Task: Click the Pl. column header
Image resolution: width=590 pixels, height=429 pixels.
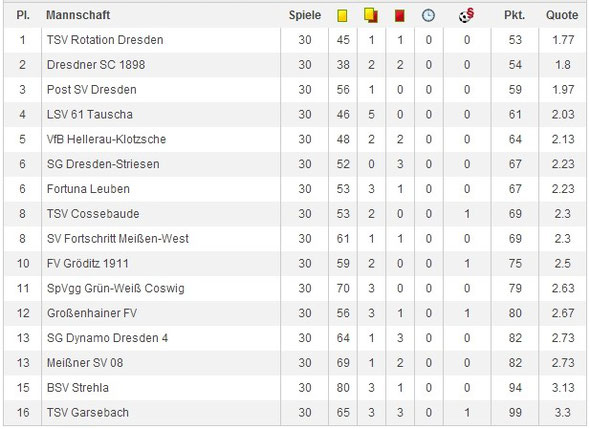Action: (x=23, y=15)
